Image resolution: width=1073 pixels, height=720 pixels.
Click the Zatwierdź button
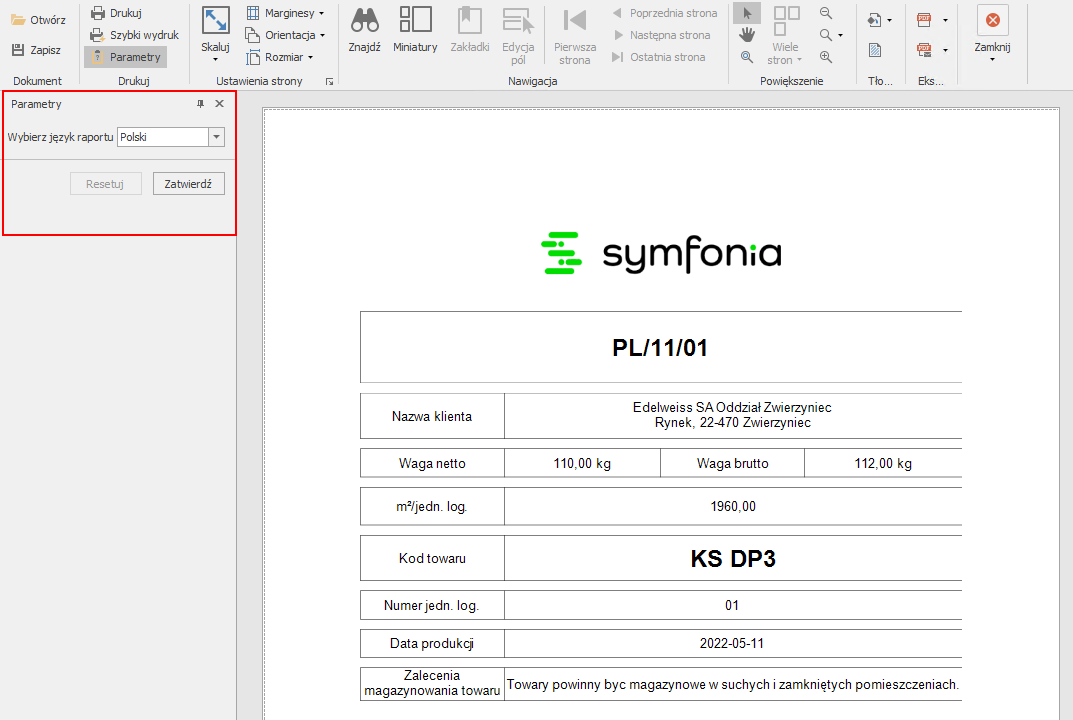click(x=188, y=184)
